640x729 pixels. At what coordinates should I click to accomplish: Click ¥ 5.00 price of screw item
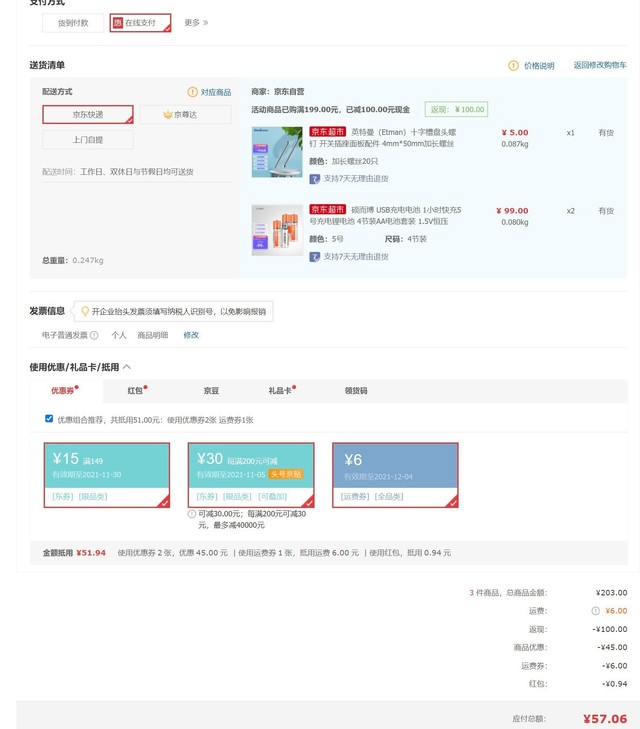515,133
